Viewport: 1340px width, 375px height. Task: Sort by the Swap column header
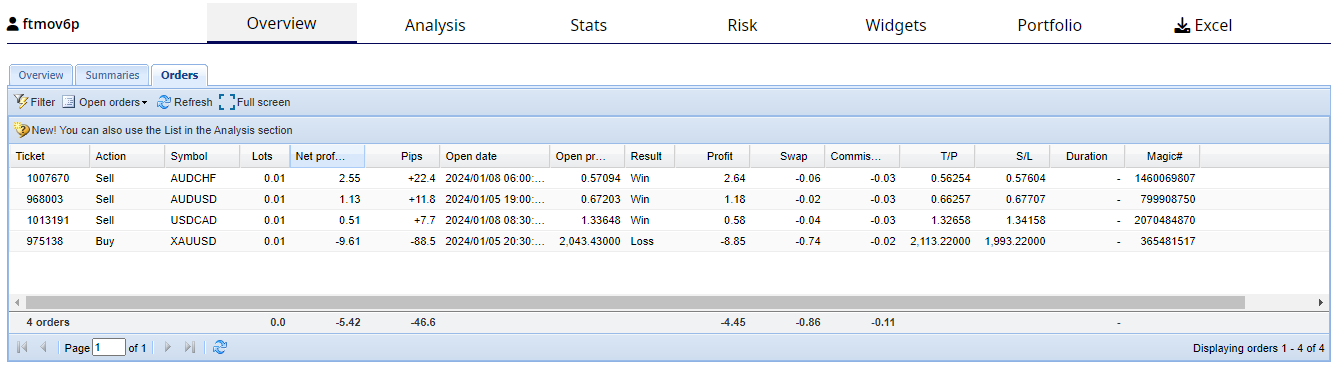pyautogui.click(x=787, y=156)
